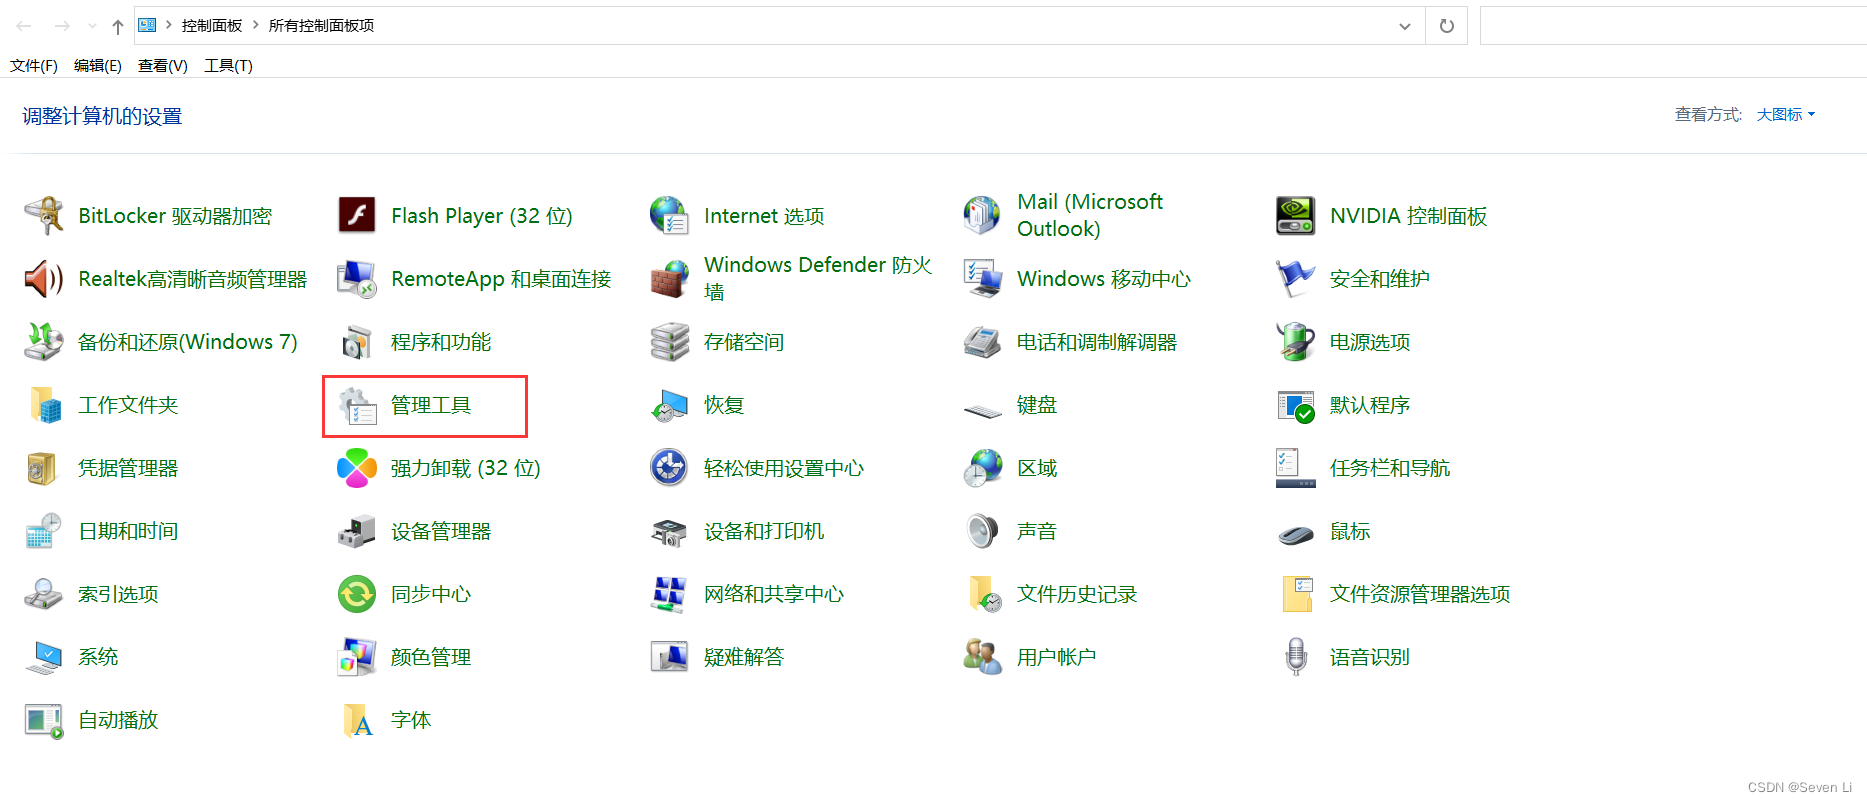Click the 文件资源管理器选项 icon

(x=1296, y=593)
